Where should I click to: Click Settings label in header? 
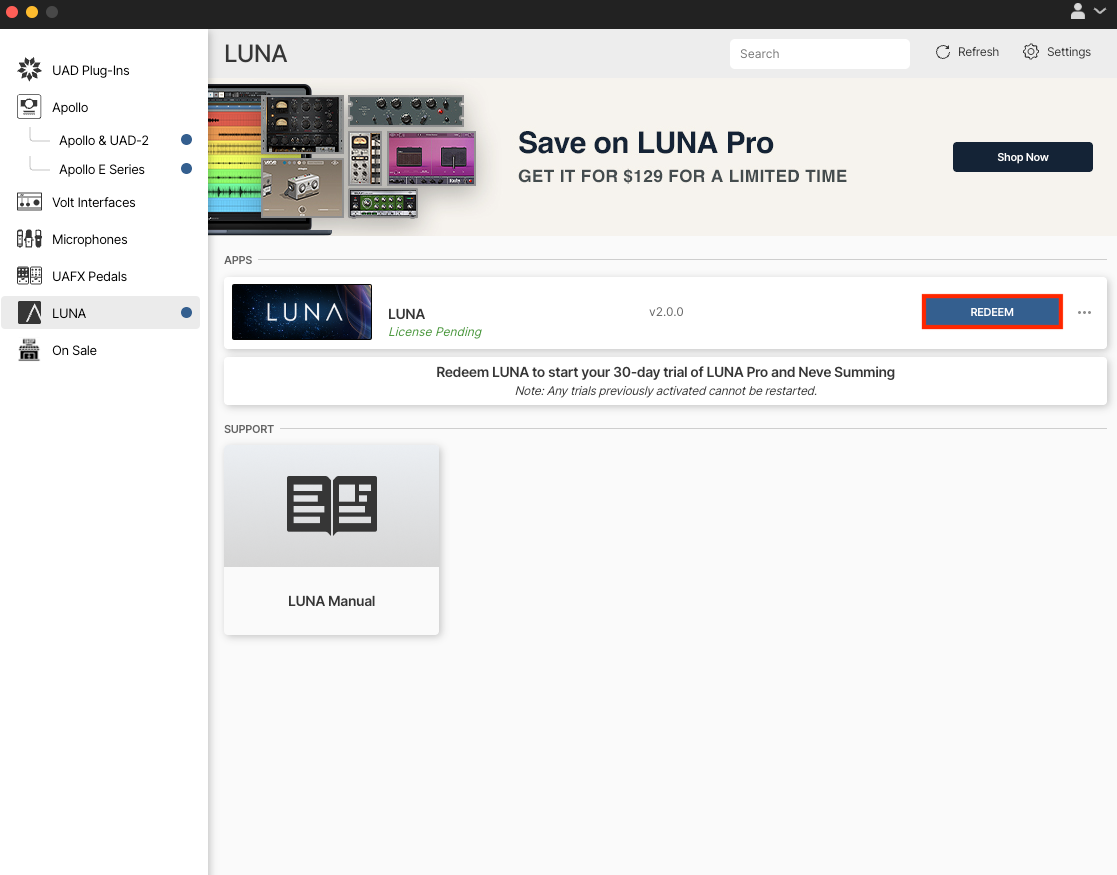point(1069,52)
